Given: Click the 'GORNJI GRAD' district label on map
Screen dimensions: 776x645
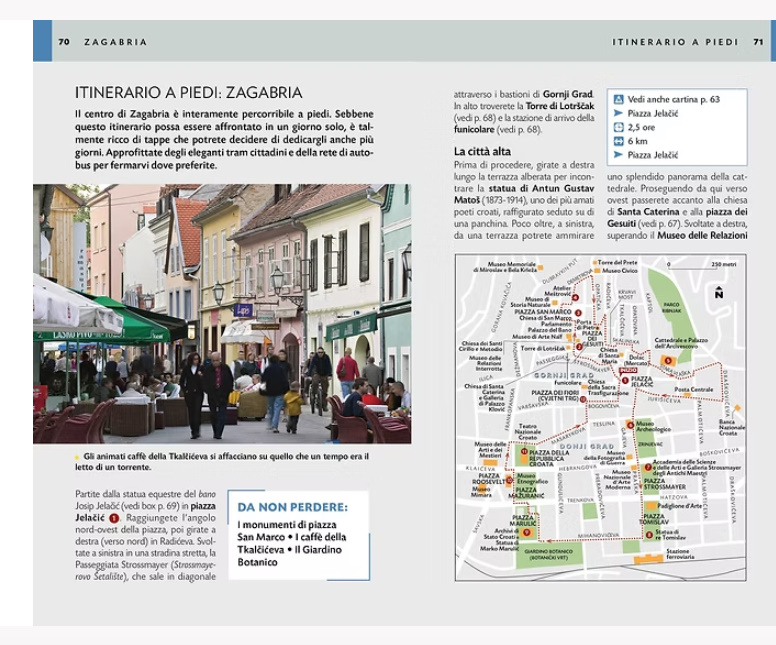Looking at the screenshot, I should click(564, 375).
